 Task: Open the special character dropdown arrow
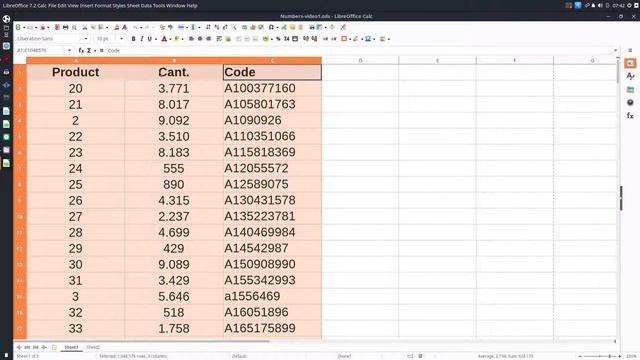(277, 28)
